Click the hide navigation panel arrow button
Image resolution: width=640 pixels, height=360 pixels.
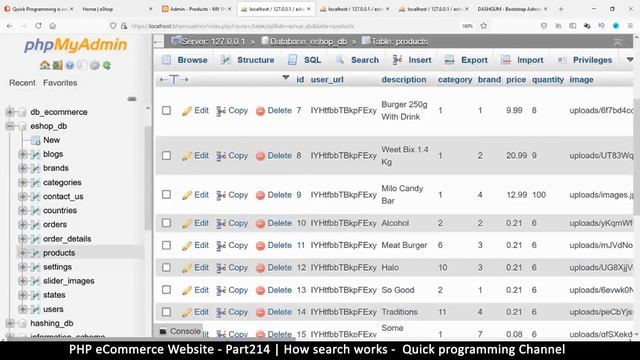(x=158, y=42)
